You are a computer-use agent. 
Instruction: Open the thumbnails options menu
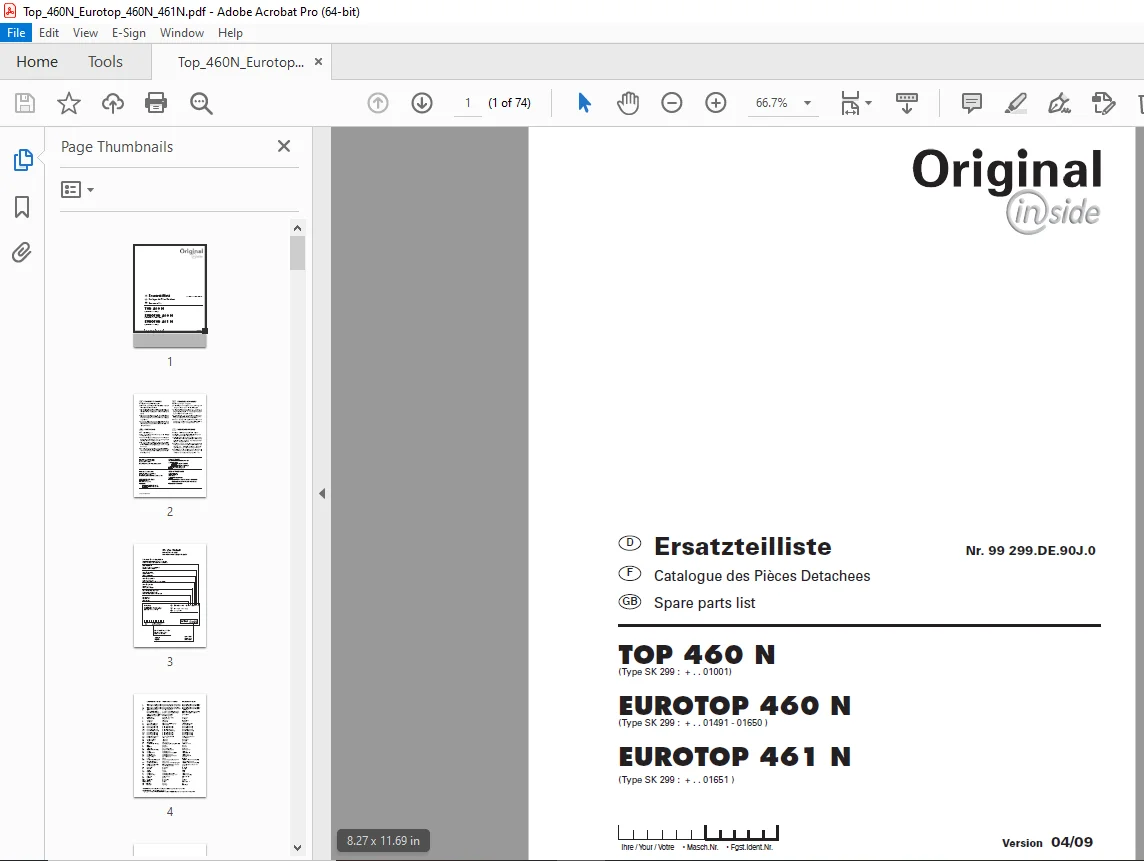77,190
